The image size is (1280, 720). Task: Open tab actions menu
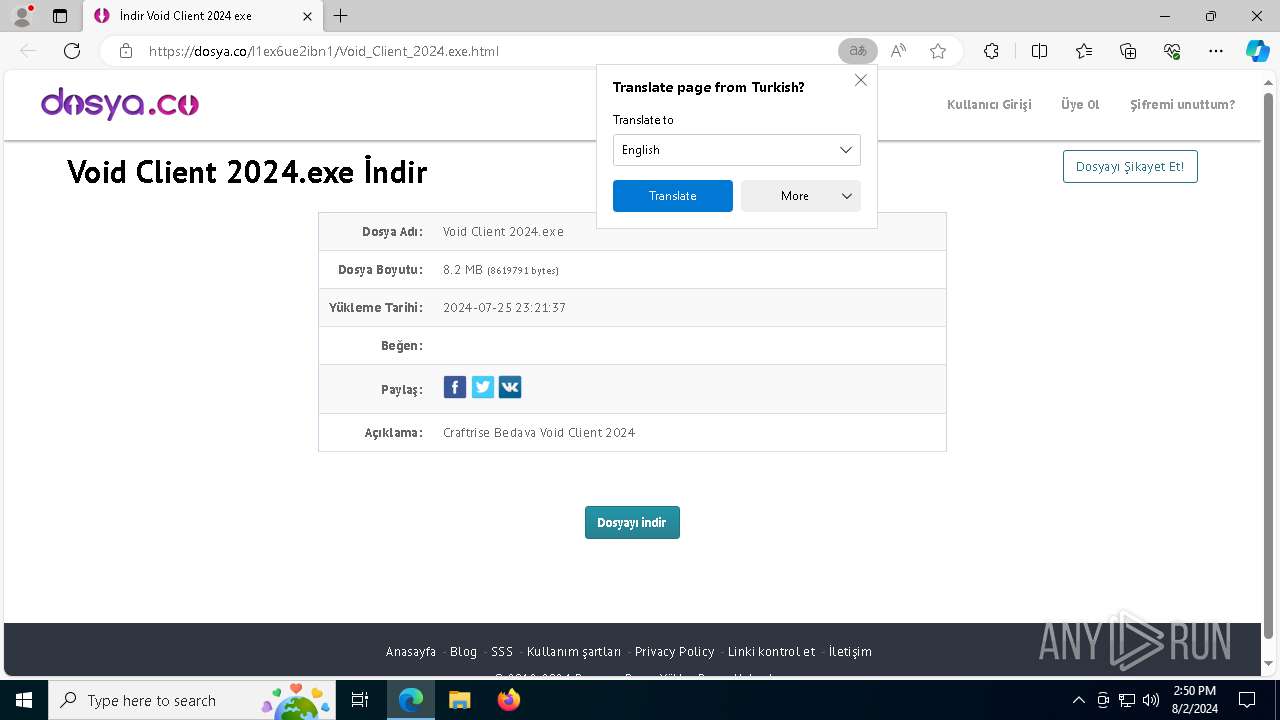60,16
